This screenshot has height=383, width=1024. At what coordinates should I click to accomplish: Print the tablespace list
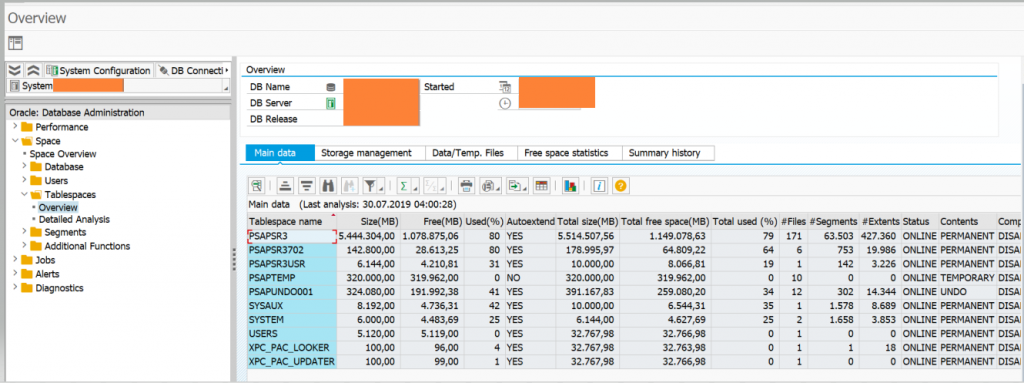(466, 186)
